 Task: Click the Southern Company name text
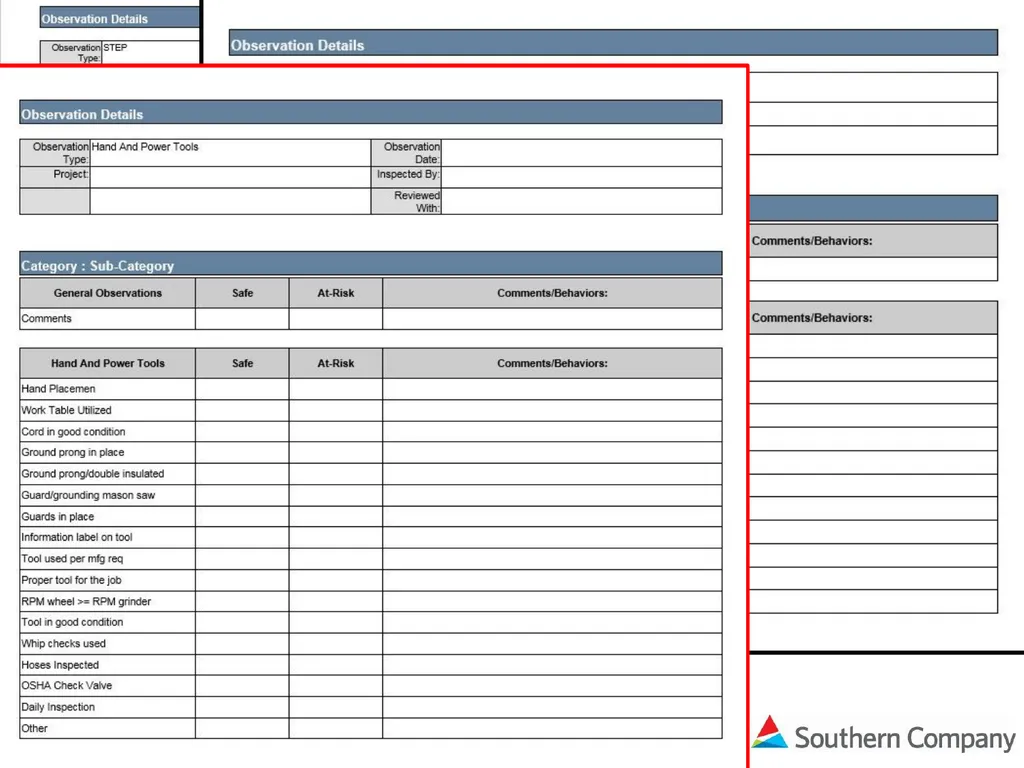(x=904, y=738)
